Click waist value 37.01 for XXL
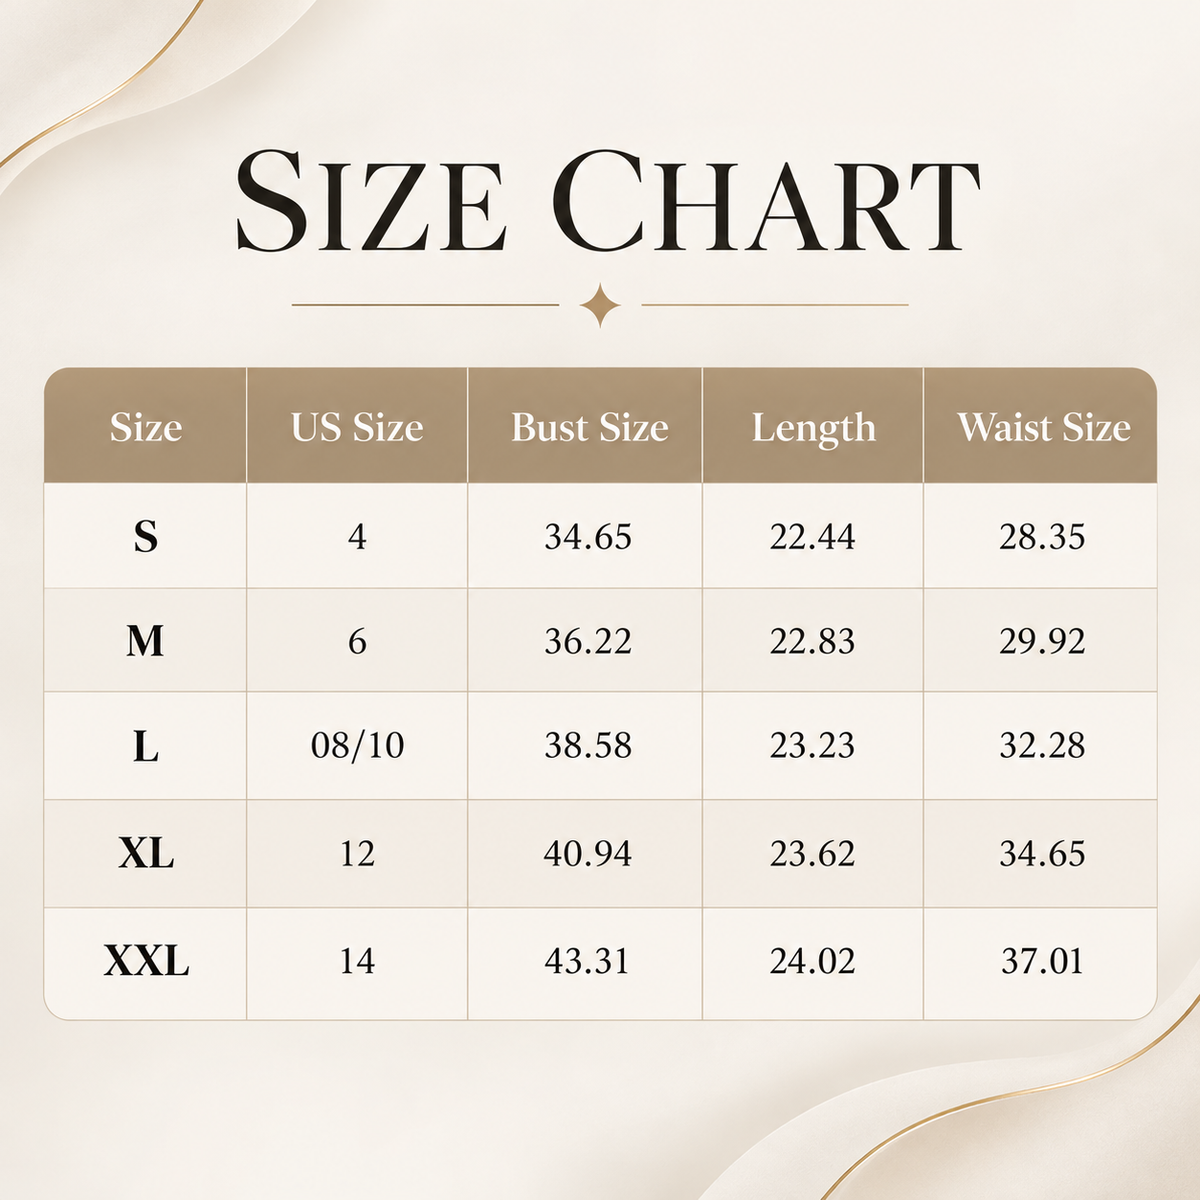 click(x=1042, y=961)
